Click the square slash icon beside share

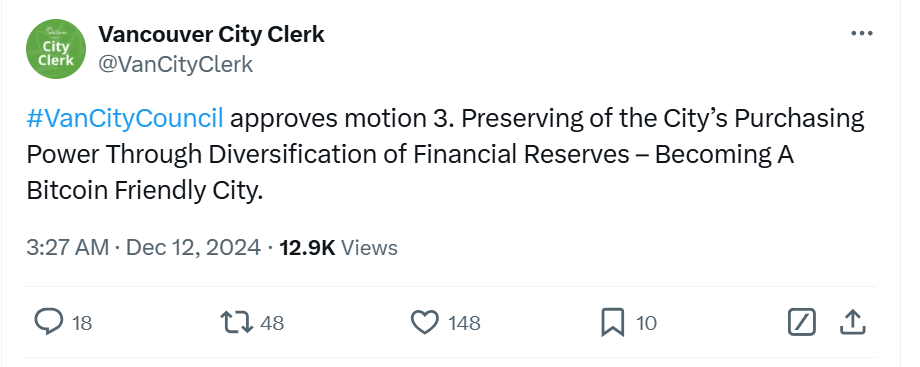(801, 322)
